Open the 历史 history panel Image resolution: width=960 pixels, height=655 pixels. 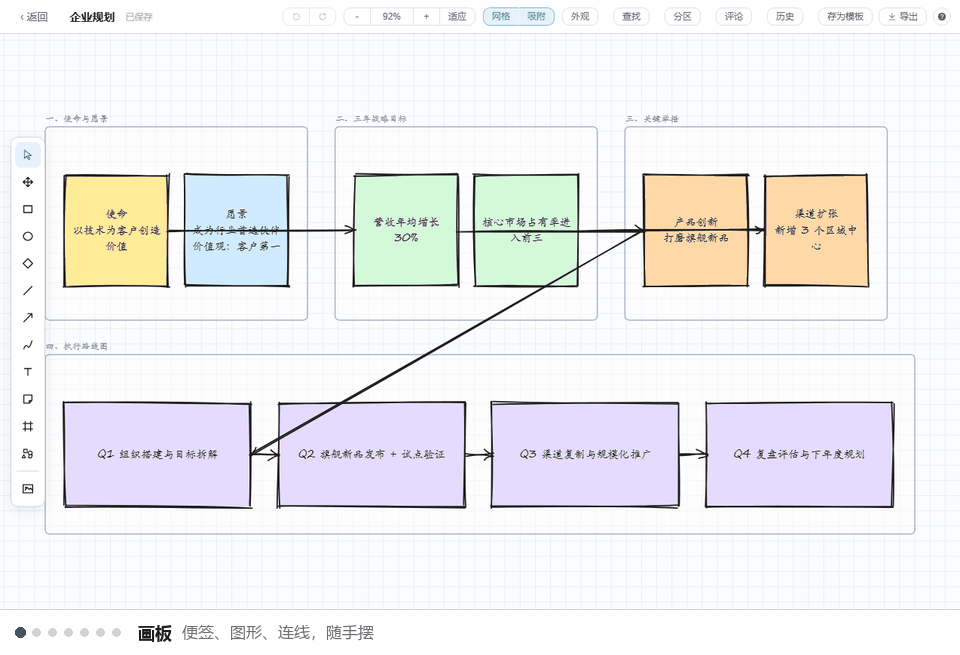[x=785, y=17]
